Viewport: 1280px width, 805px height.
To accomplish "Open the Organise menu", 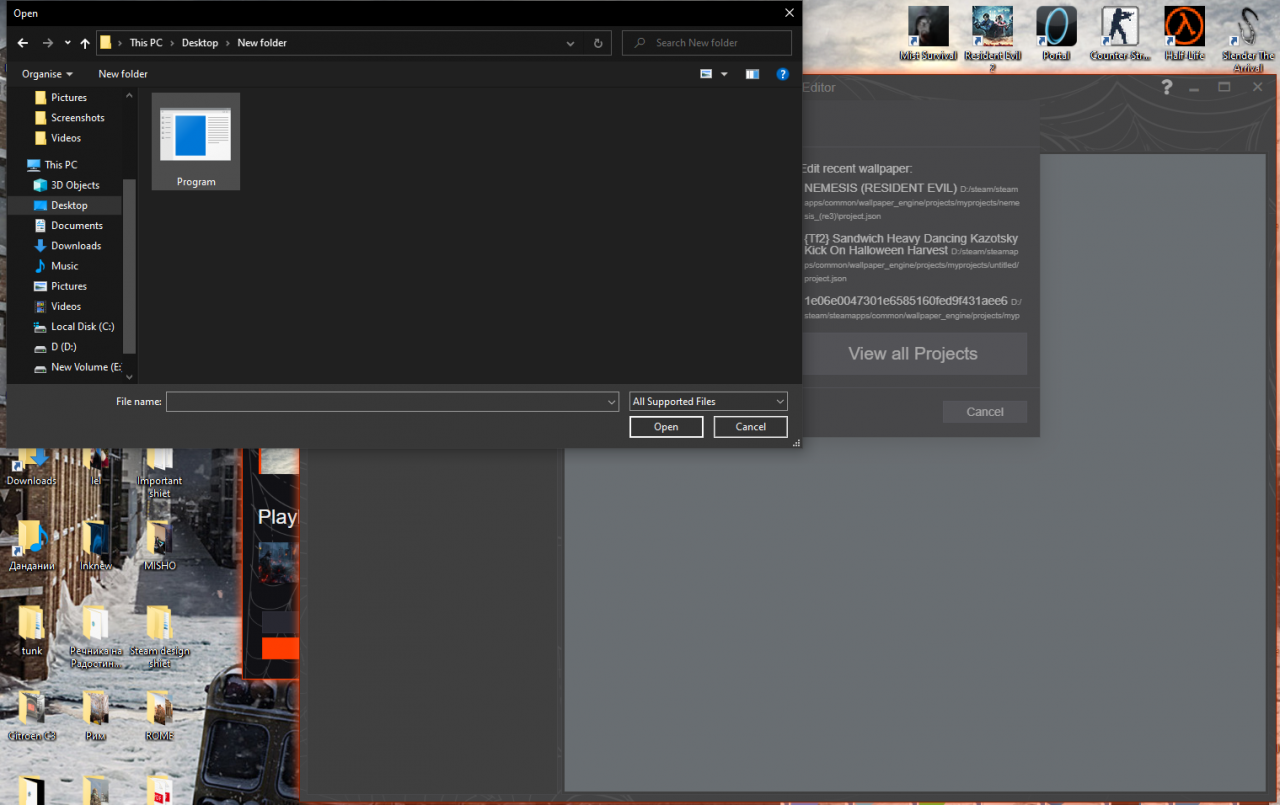I will (x=47, y=74).
